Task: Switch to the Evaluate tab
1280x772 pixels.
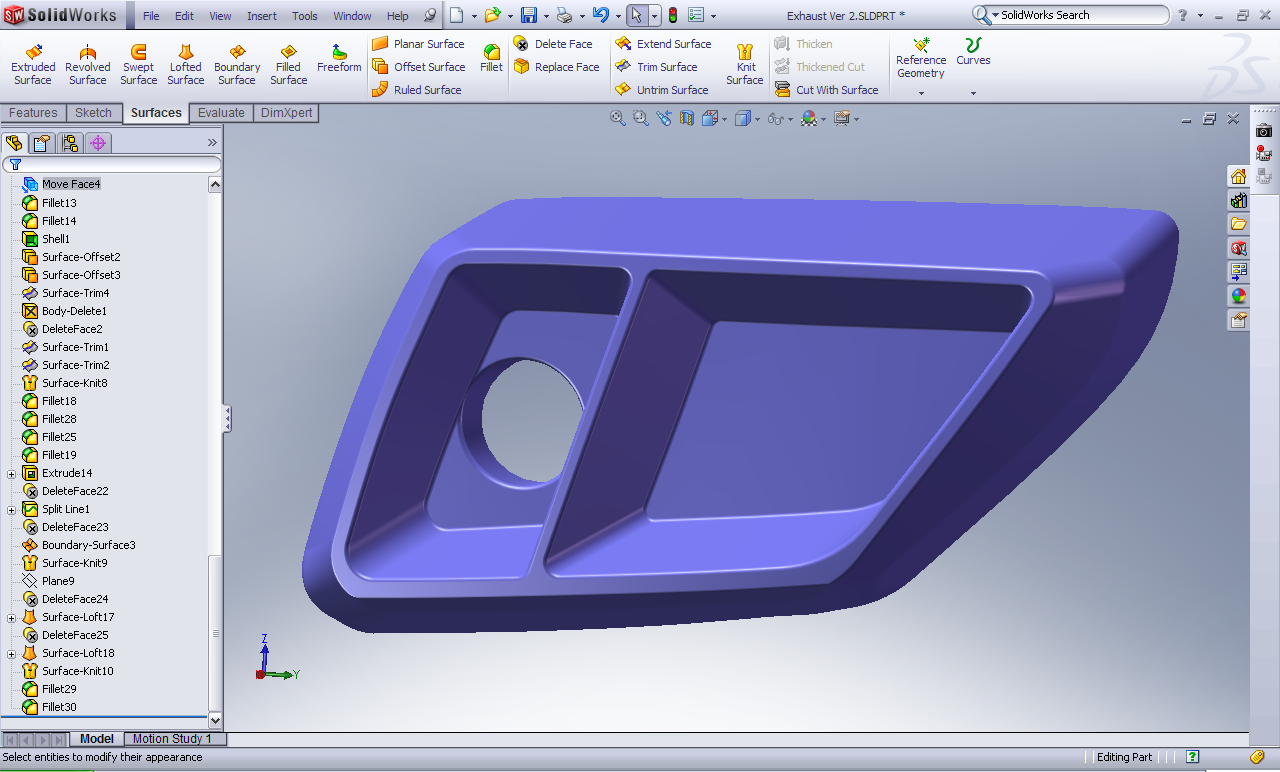Action: point(221,113)
